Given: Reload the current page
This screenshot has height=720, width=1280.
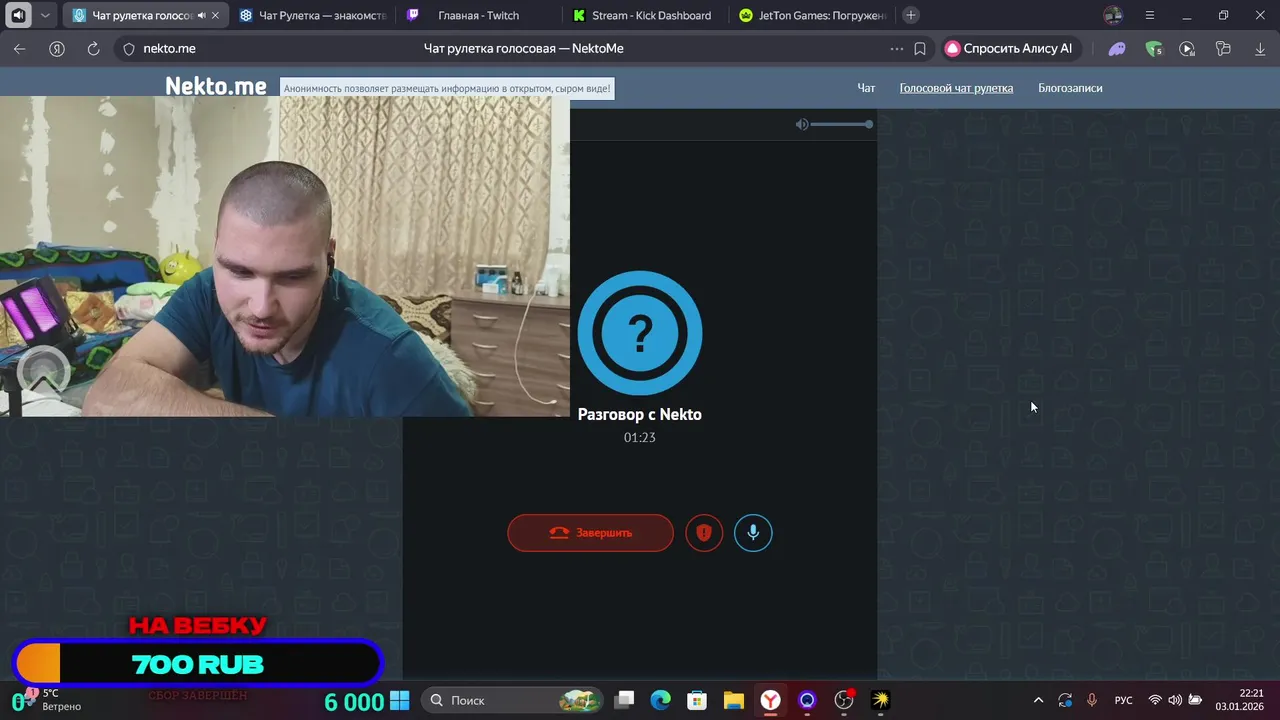Looking at the screenshot, I should coord(93,48).
